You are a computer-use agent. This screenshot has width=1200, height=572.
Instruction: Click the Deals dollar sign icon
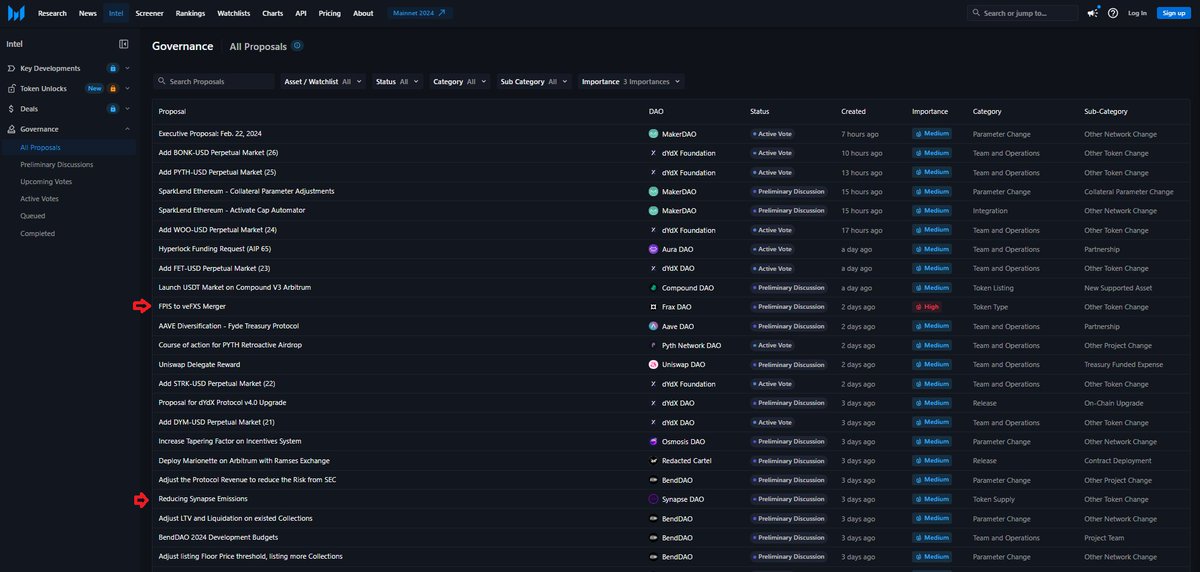pyautogui.click(x=11, y=108)
